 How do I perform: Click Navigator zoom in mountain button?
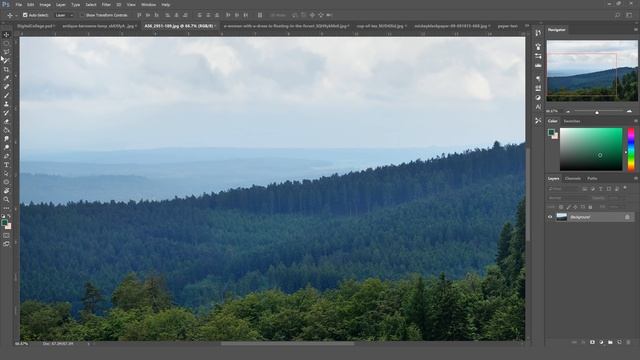(x=629, y=111)
